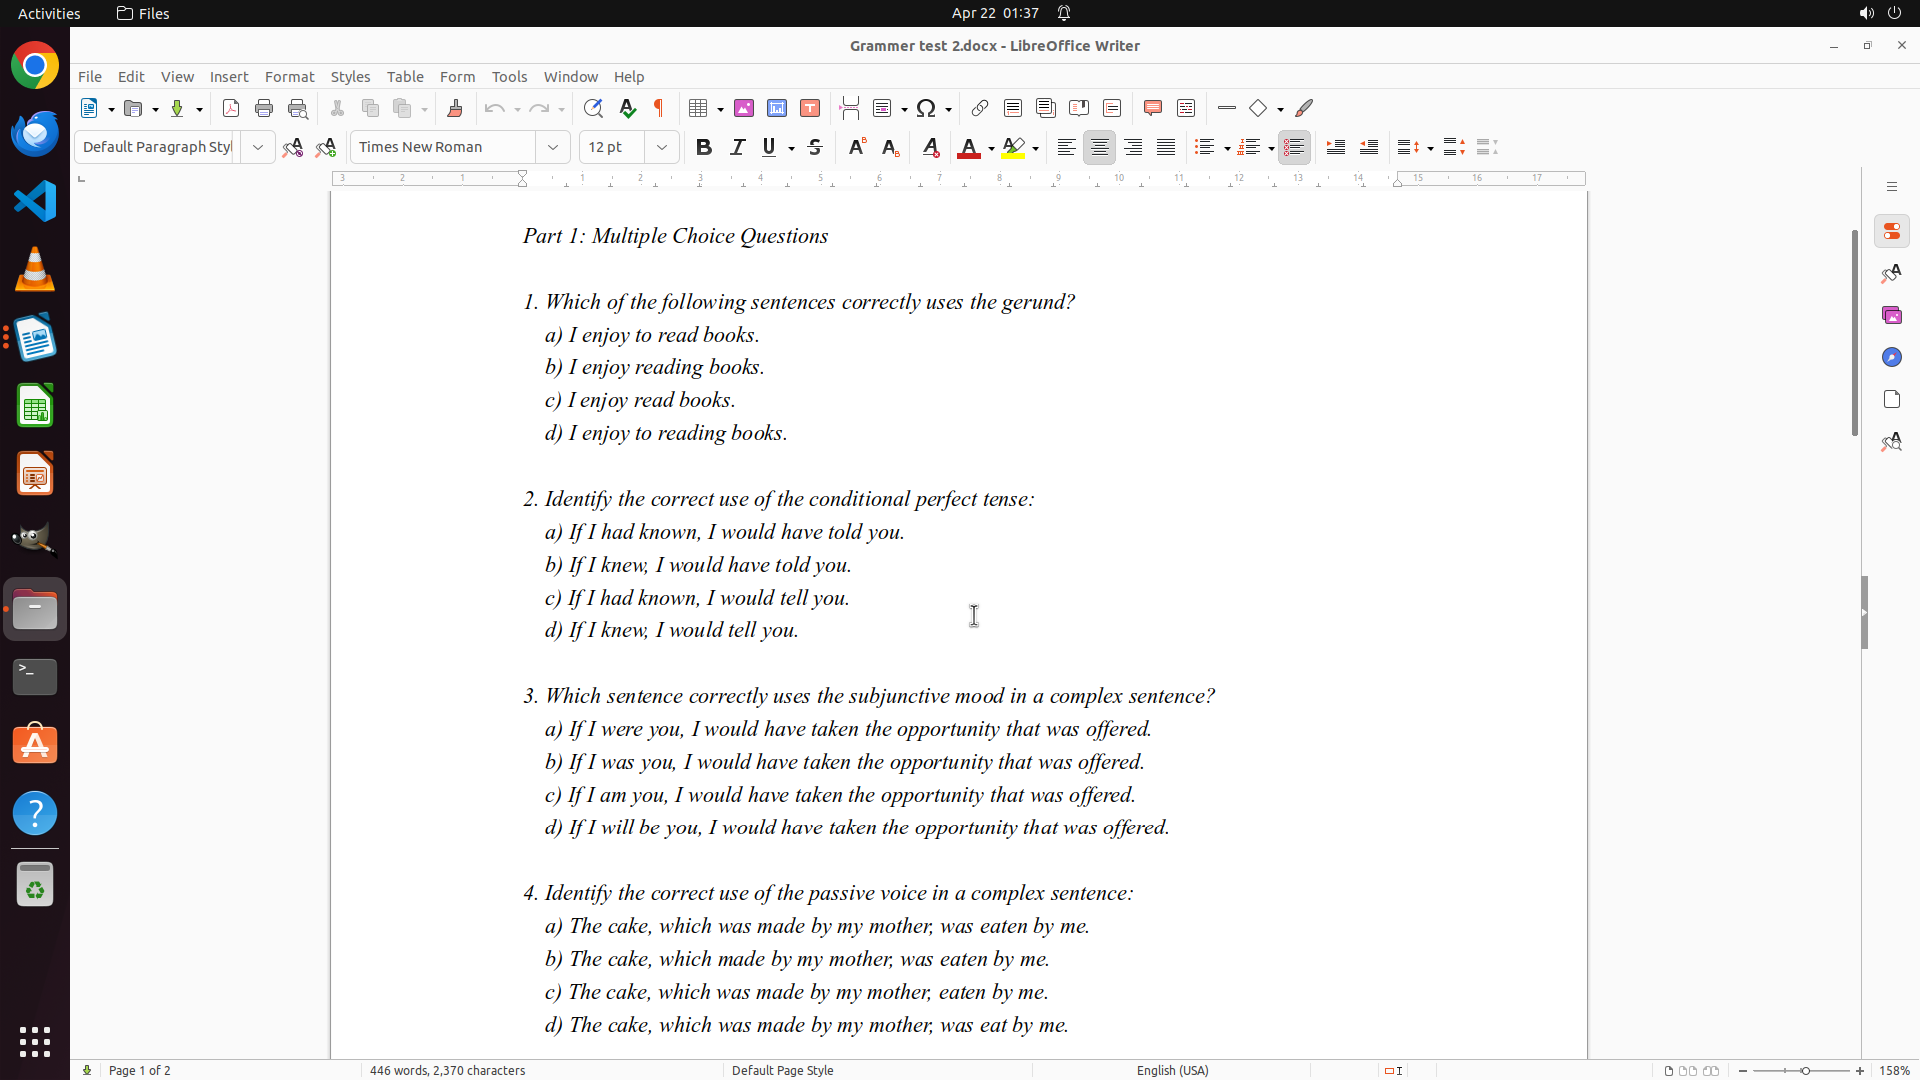Screen dimensions: 1920x1080
Task: Export document directly as PDF
Action: [x=231, y=108]
